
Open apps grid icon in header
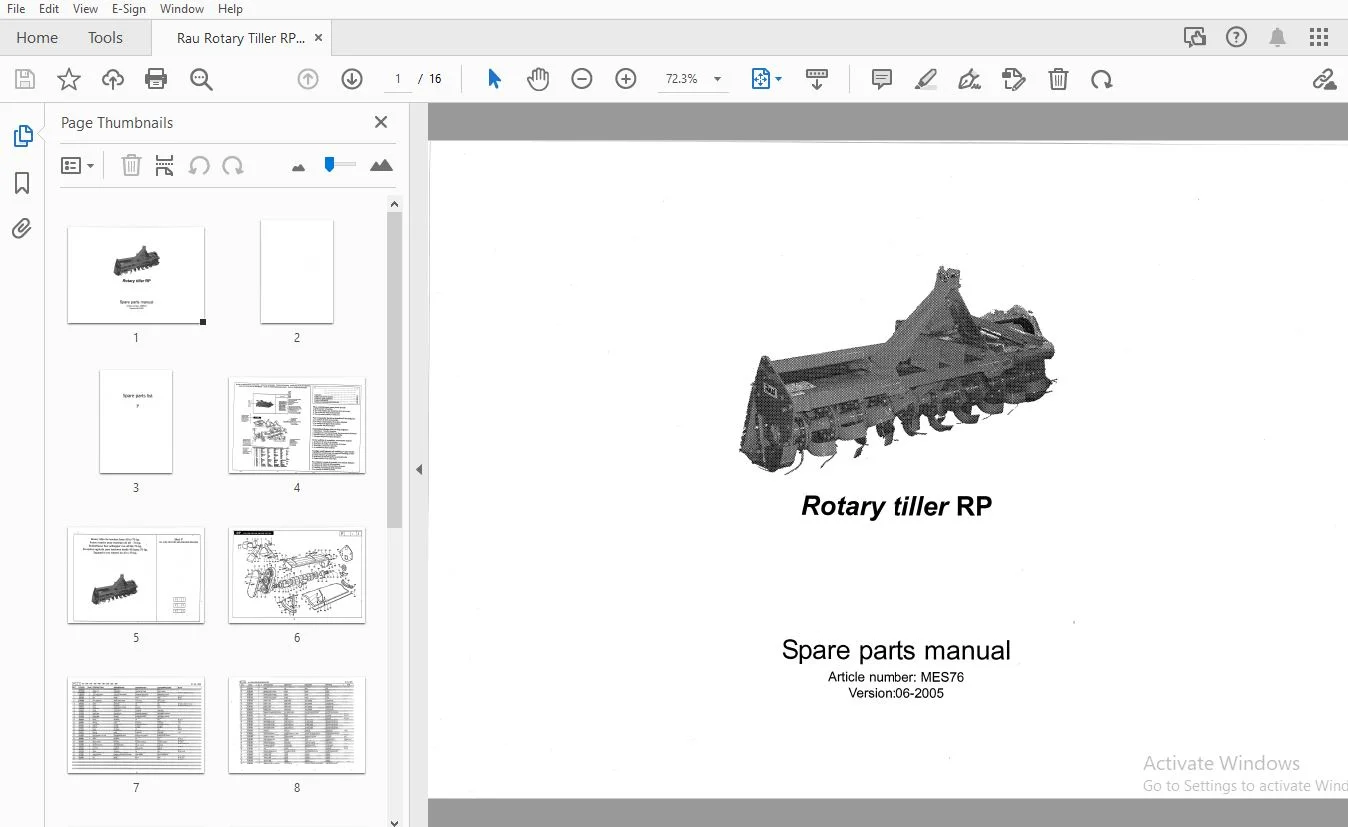pyautogui.click(x=1319, y=38)
